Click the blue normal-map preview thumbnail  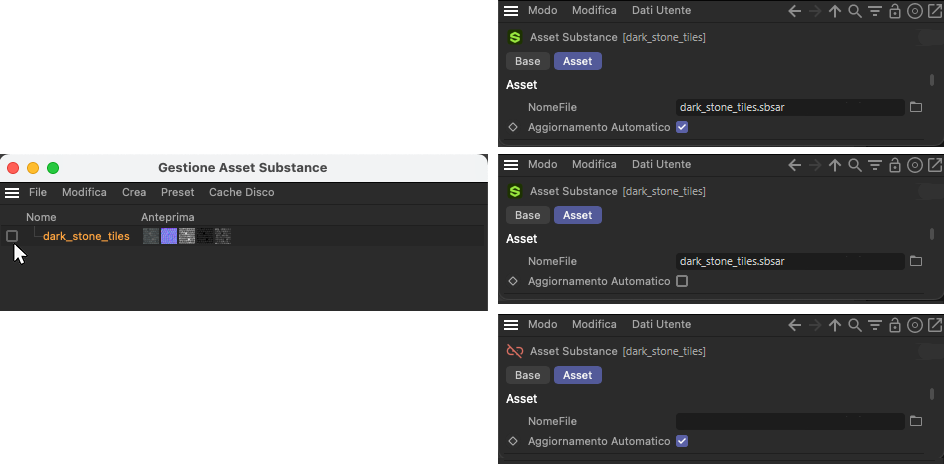169,236
